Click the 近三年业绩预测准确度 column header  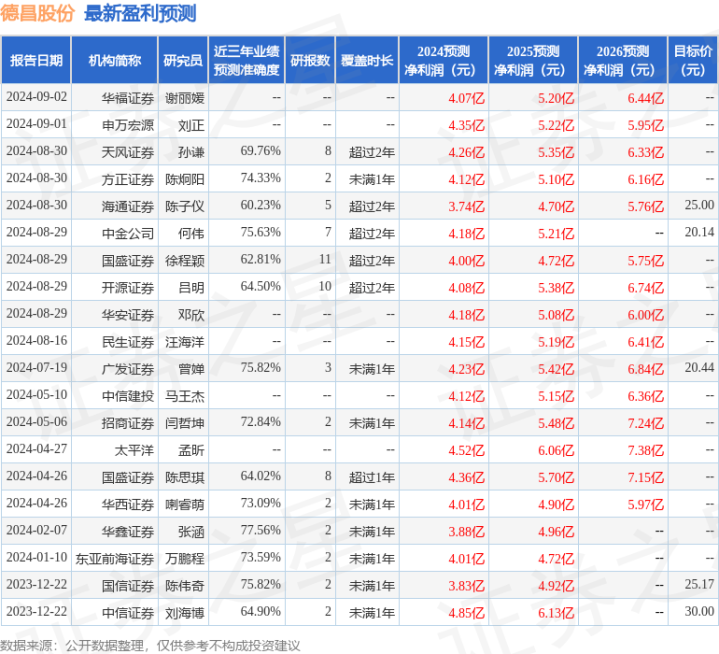[x=247, y=61]
